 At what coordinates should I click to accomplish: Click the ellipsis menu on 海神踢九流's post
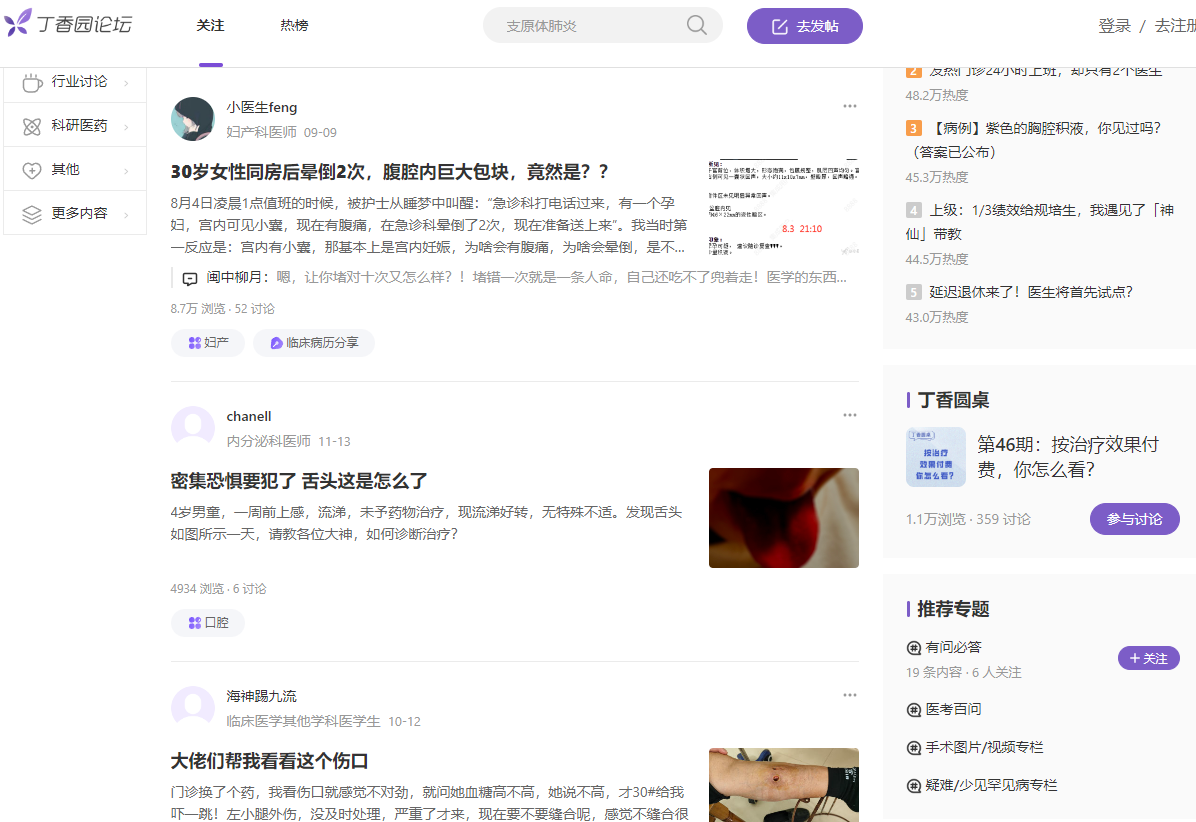[x=849, y=695]
